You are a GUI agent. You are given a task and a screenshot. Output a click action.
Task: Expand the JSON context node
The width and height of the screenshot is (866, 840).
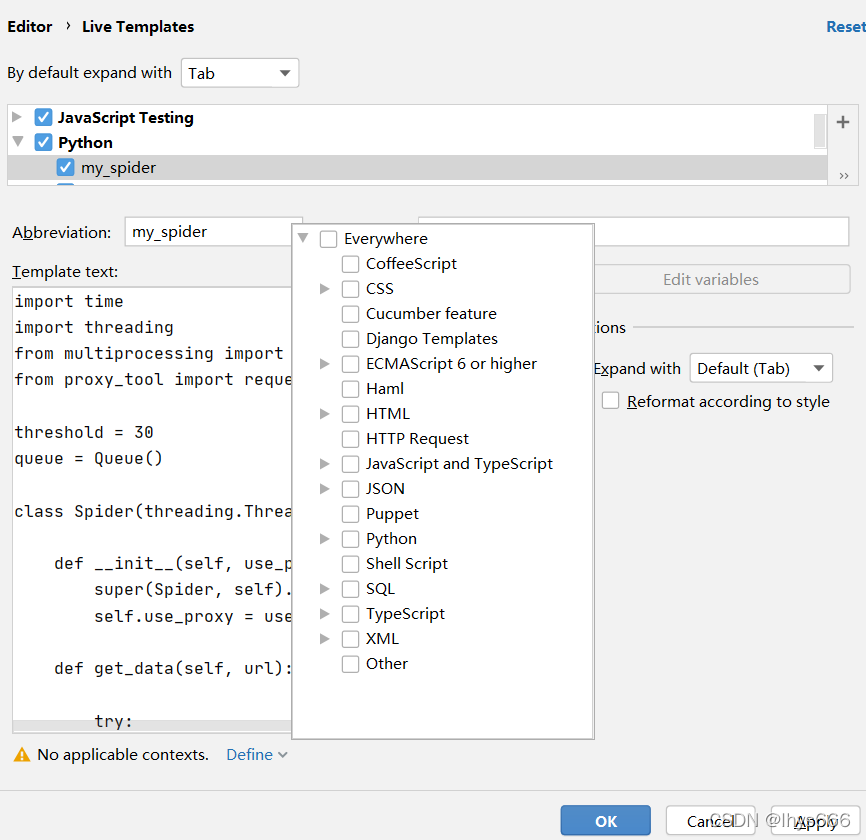click(x=325, y=489)
